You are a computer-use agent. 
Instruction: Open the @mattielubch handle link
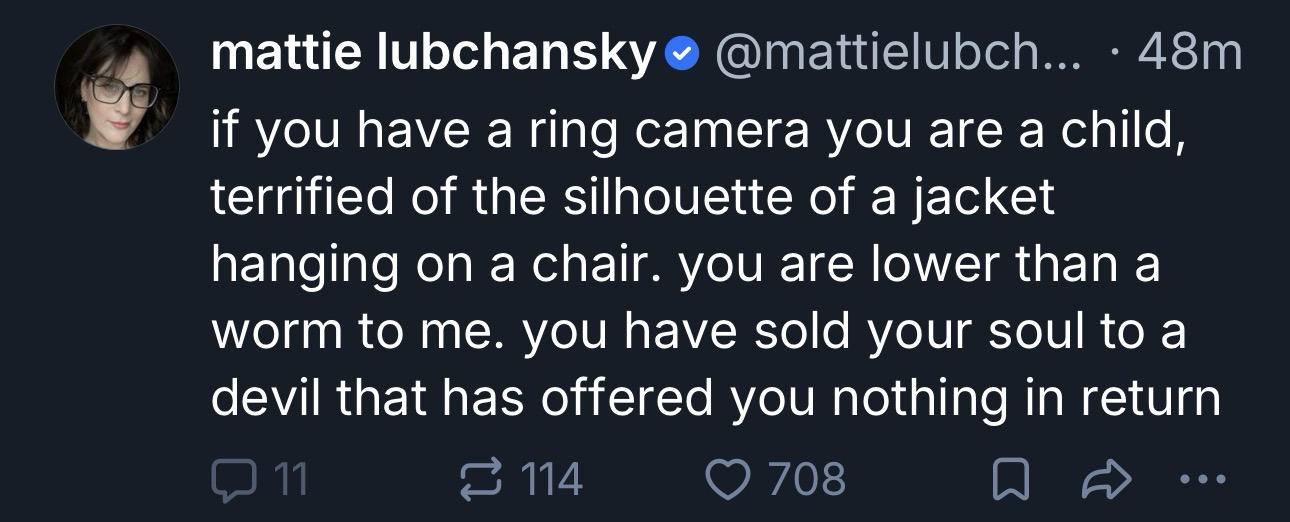pyautogui.click(x=893, y=54)
